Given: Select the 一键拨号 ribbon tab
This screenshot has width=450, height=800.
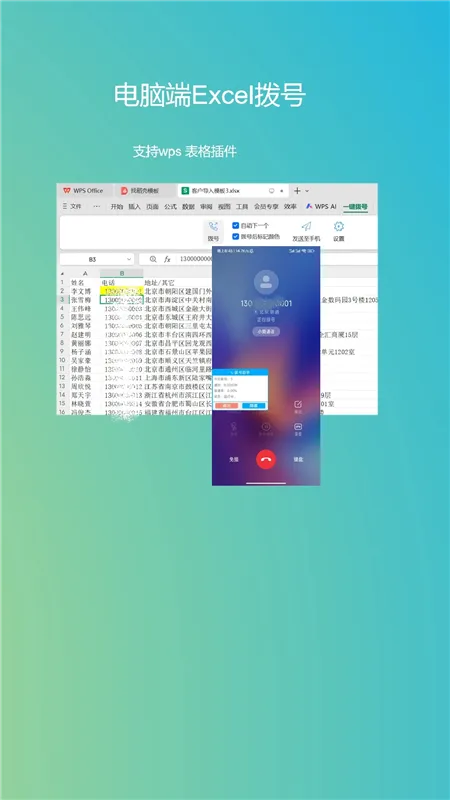Looking at the screenshot, I should click(x=355, y=207).
